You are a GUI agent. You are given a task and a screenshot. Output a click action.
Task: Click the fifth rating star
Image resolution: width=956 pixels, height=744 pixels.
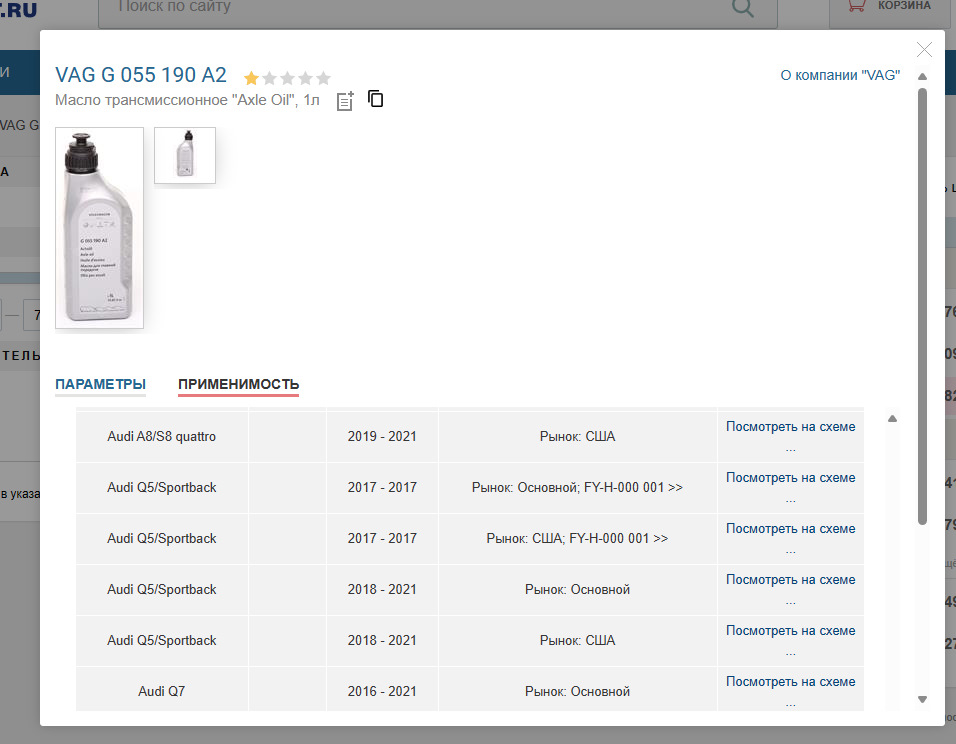tap(324, 78)
